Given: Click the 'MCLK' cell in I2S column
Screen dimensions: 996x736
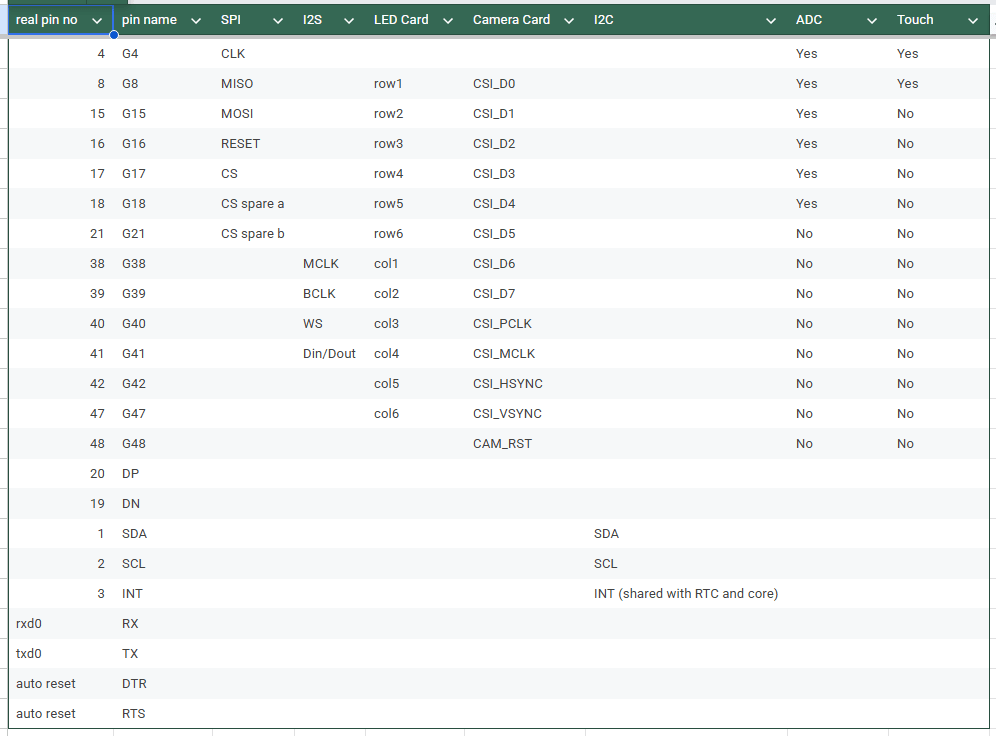Looking at the screenshot, I should point(332,264).
